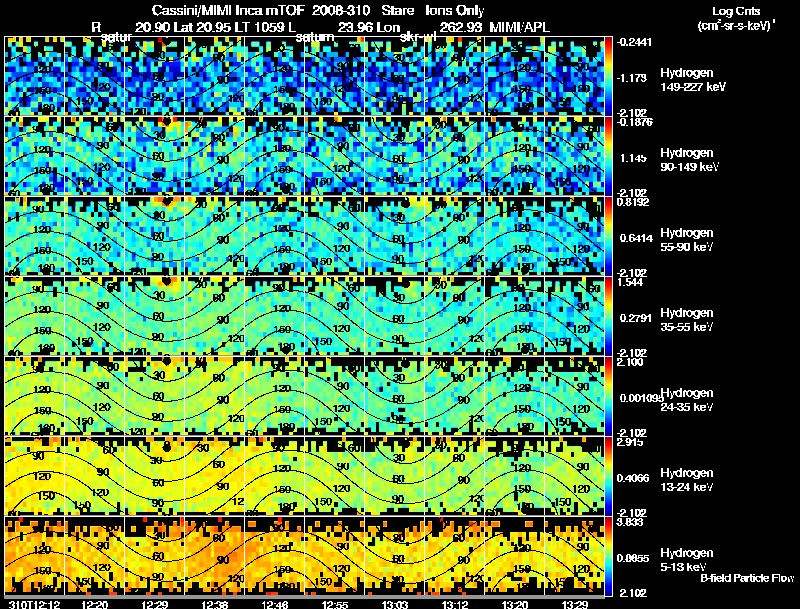
Task: Click the colorbar beside Hydrogen 90-149 keV
Action: 608,156
